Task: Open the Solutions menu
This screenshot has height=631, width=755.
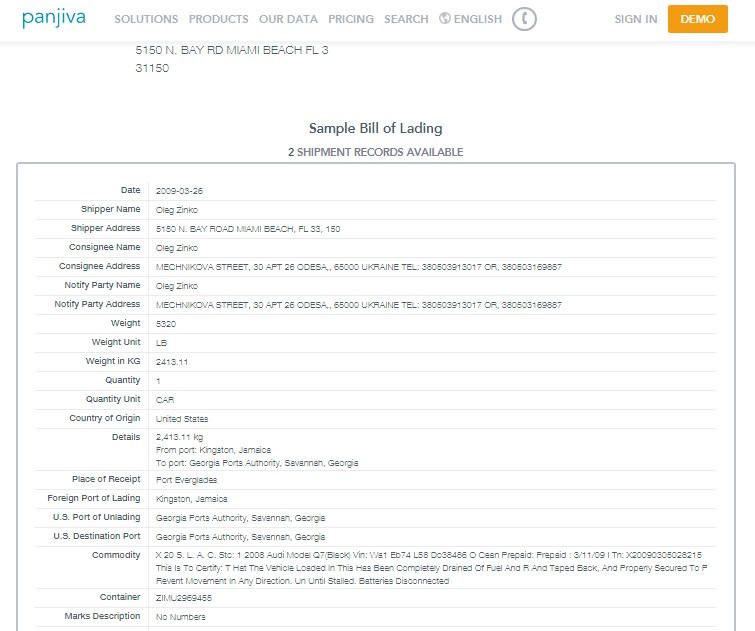Action: [146, 19]
